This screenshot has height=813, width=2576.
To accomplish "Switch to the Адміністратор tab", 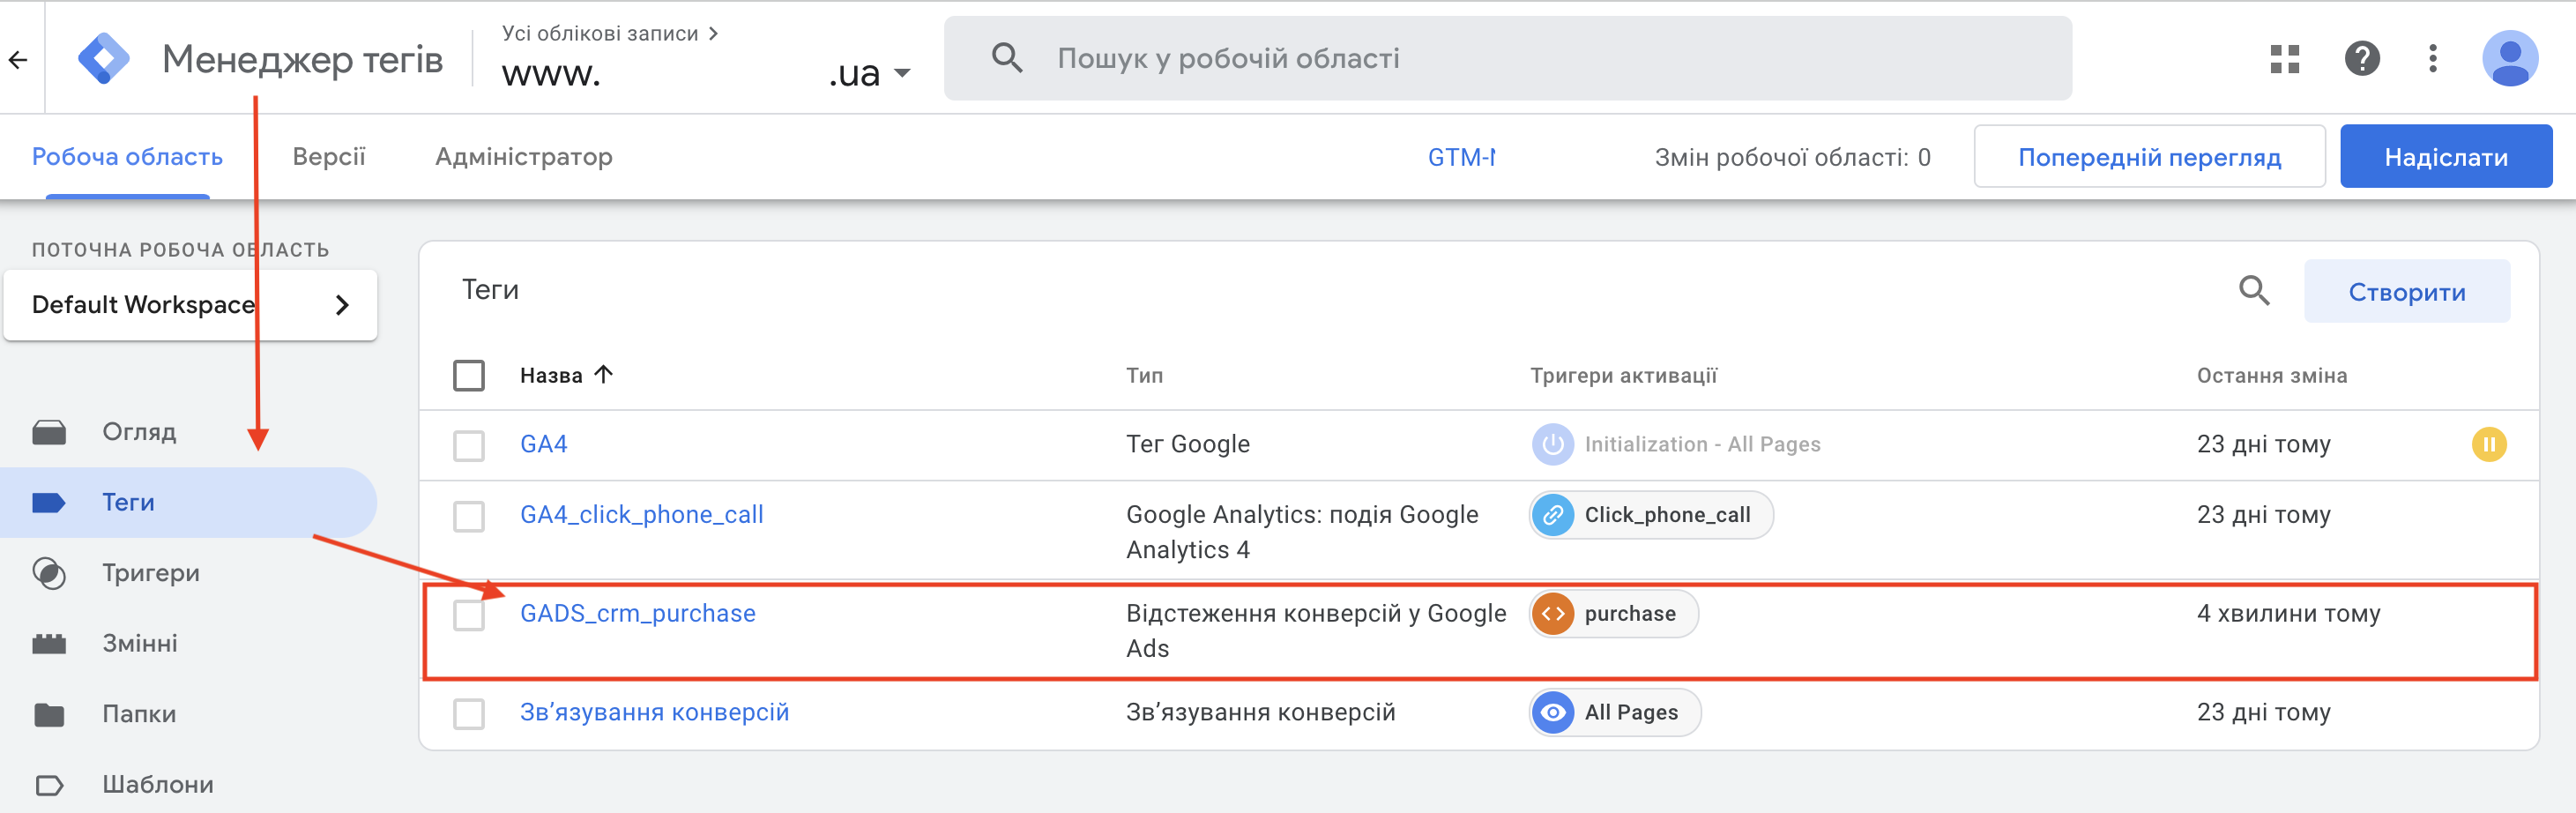I will pyautogui.click(x=524, y=157).
